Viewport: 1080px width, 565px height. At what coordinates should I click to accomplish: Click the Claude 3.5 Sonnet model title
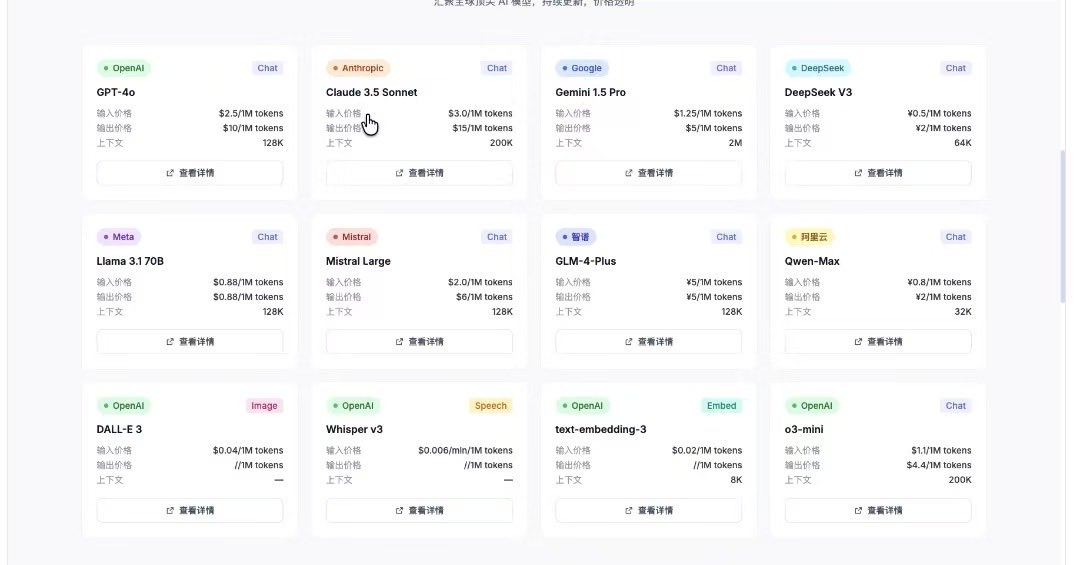pos(371,92)
